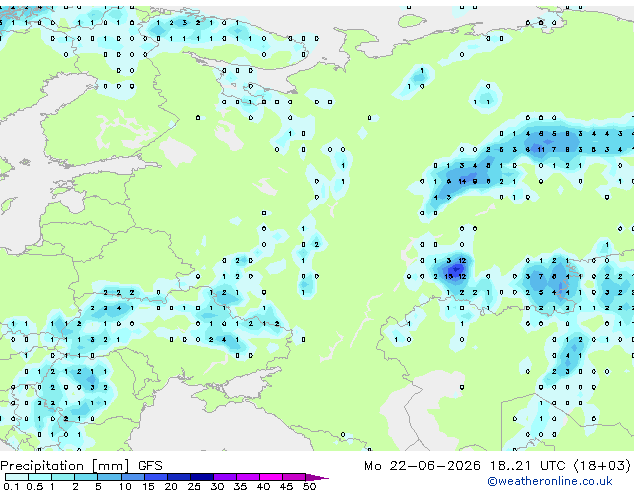Screen dimensions: 634x490
Task: Click the legend arrow tip beyond 50 mm
Action: (317, 477)
